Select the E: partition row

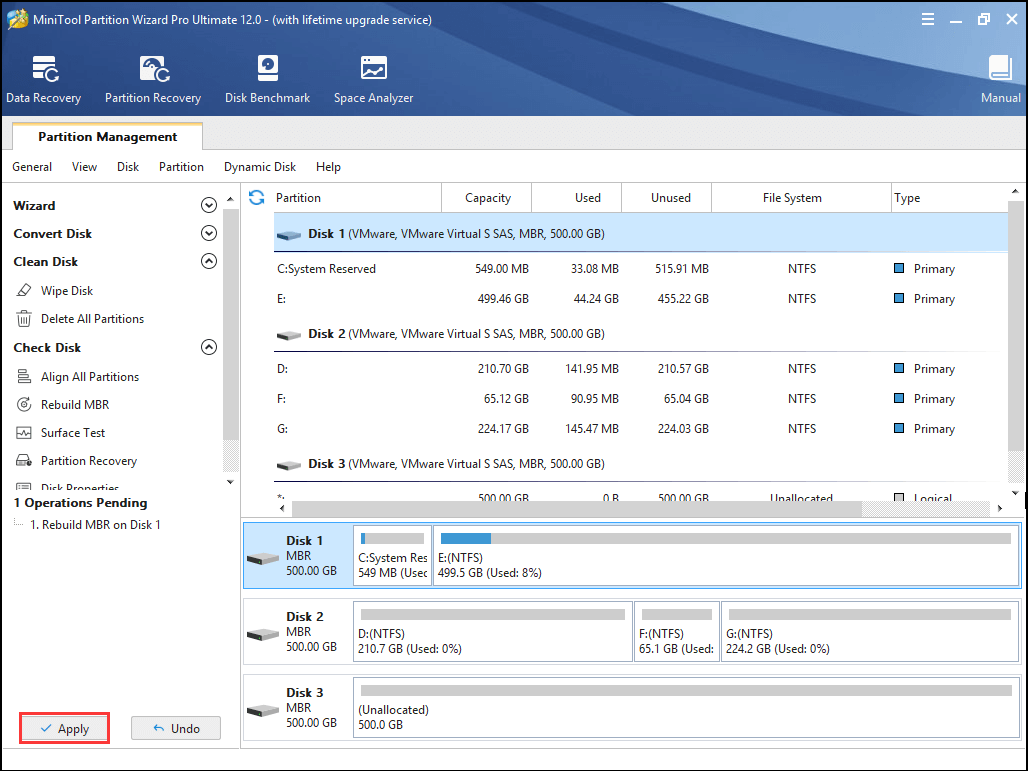pyautogui.click(x=641, y=299)
